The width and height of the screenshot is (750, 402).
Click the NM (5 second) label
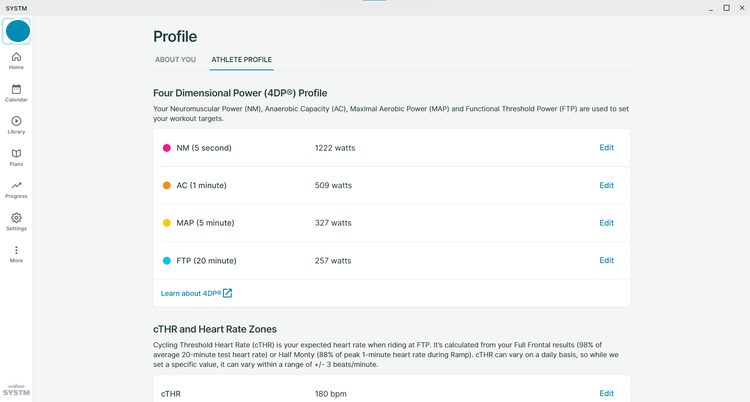click(204, 148)
